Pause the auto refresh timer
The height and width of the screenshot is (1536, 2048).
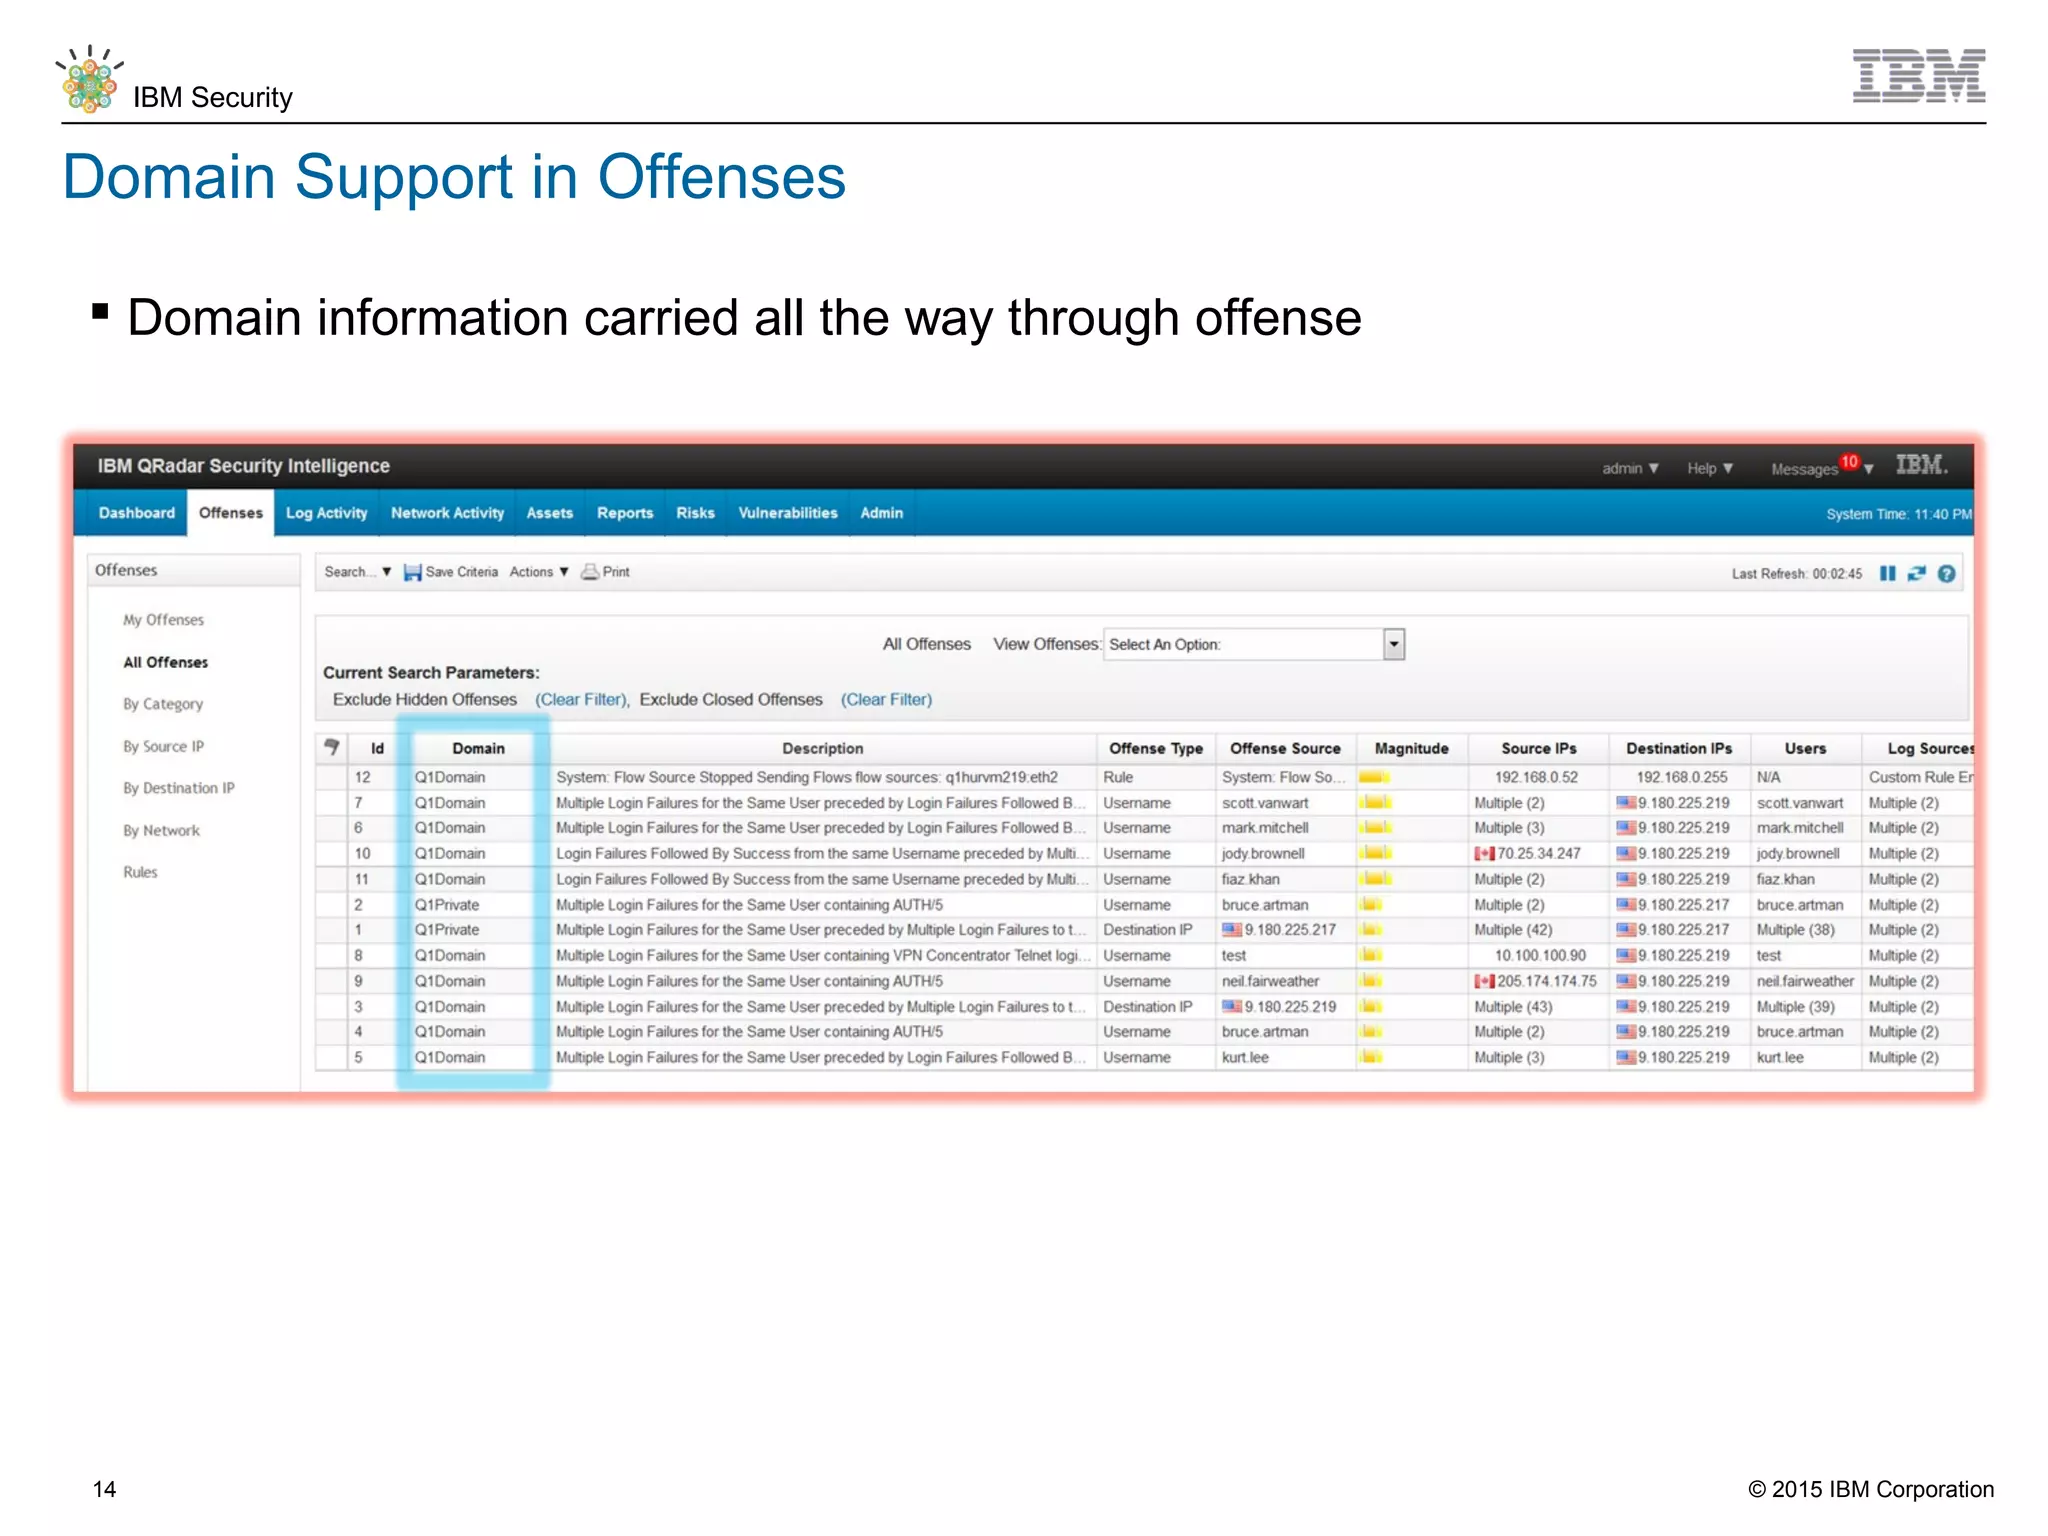tap(1887, 573)
